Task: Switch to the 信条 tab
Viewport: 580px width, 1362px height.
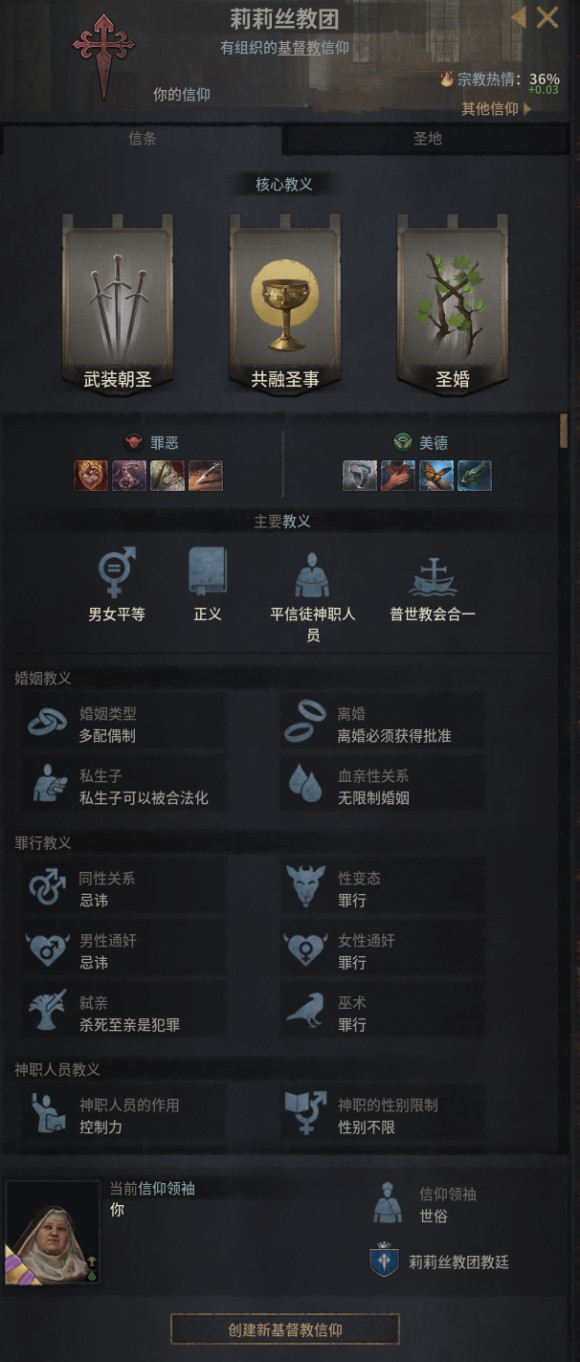Action: pyautogui.click(x=142, y=139)
